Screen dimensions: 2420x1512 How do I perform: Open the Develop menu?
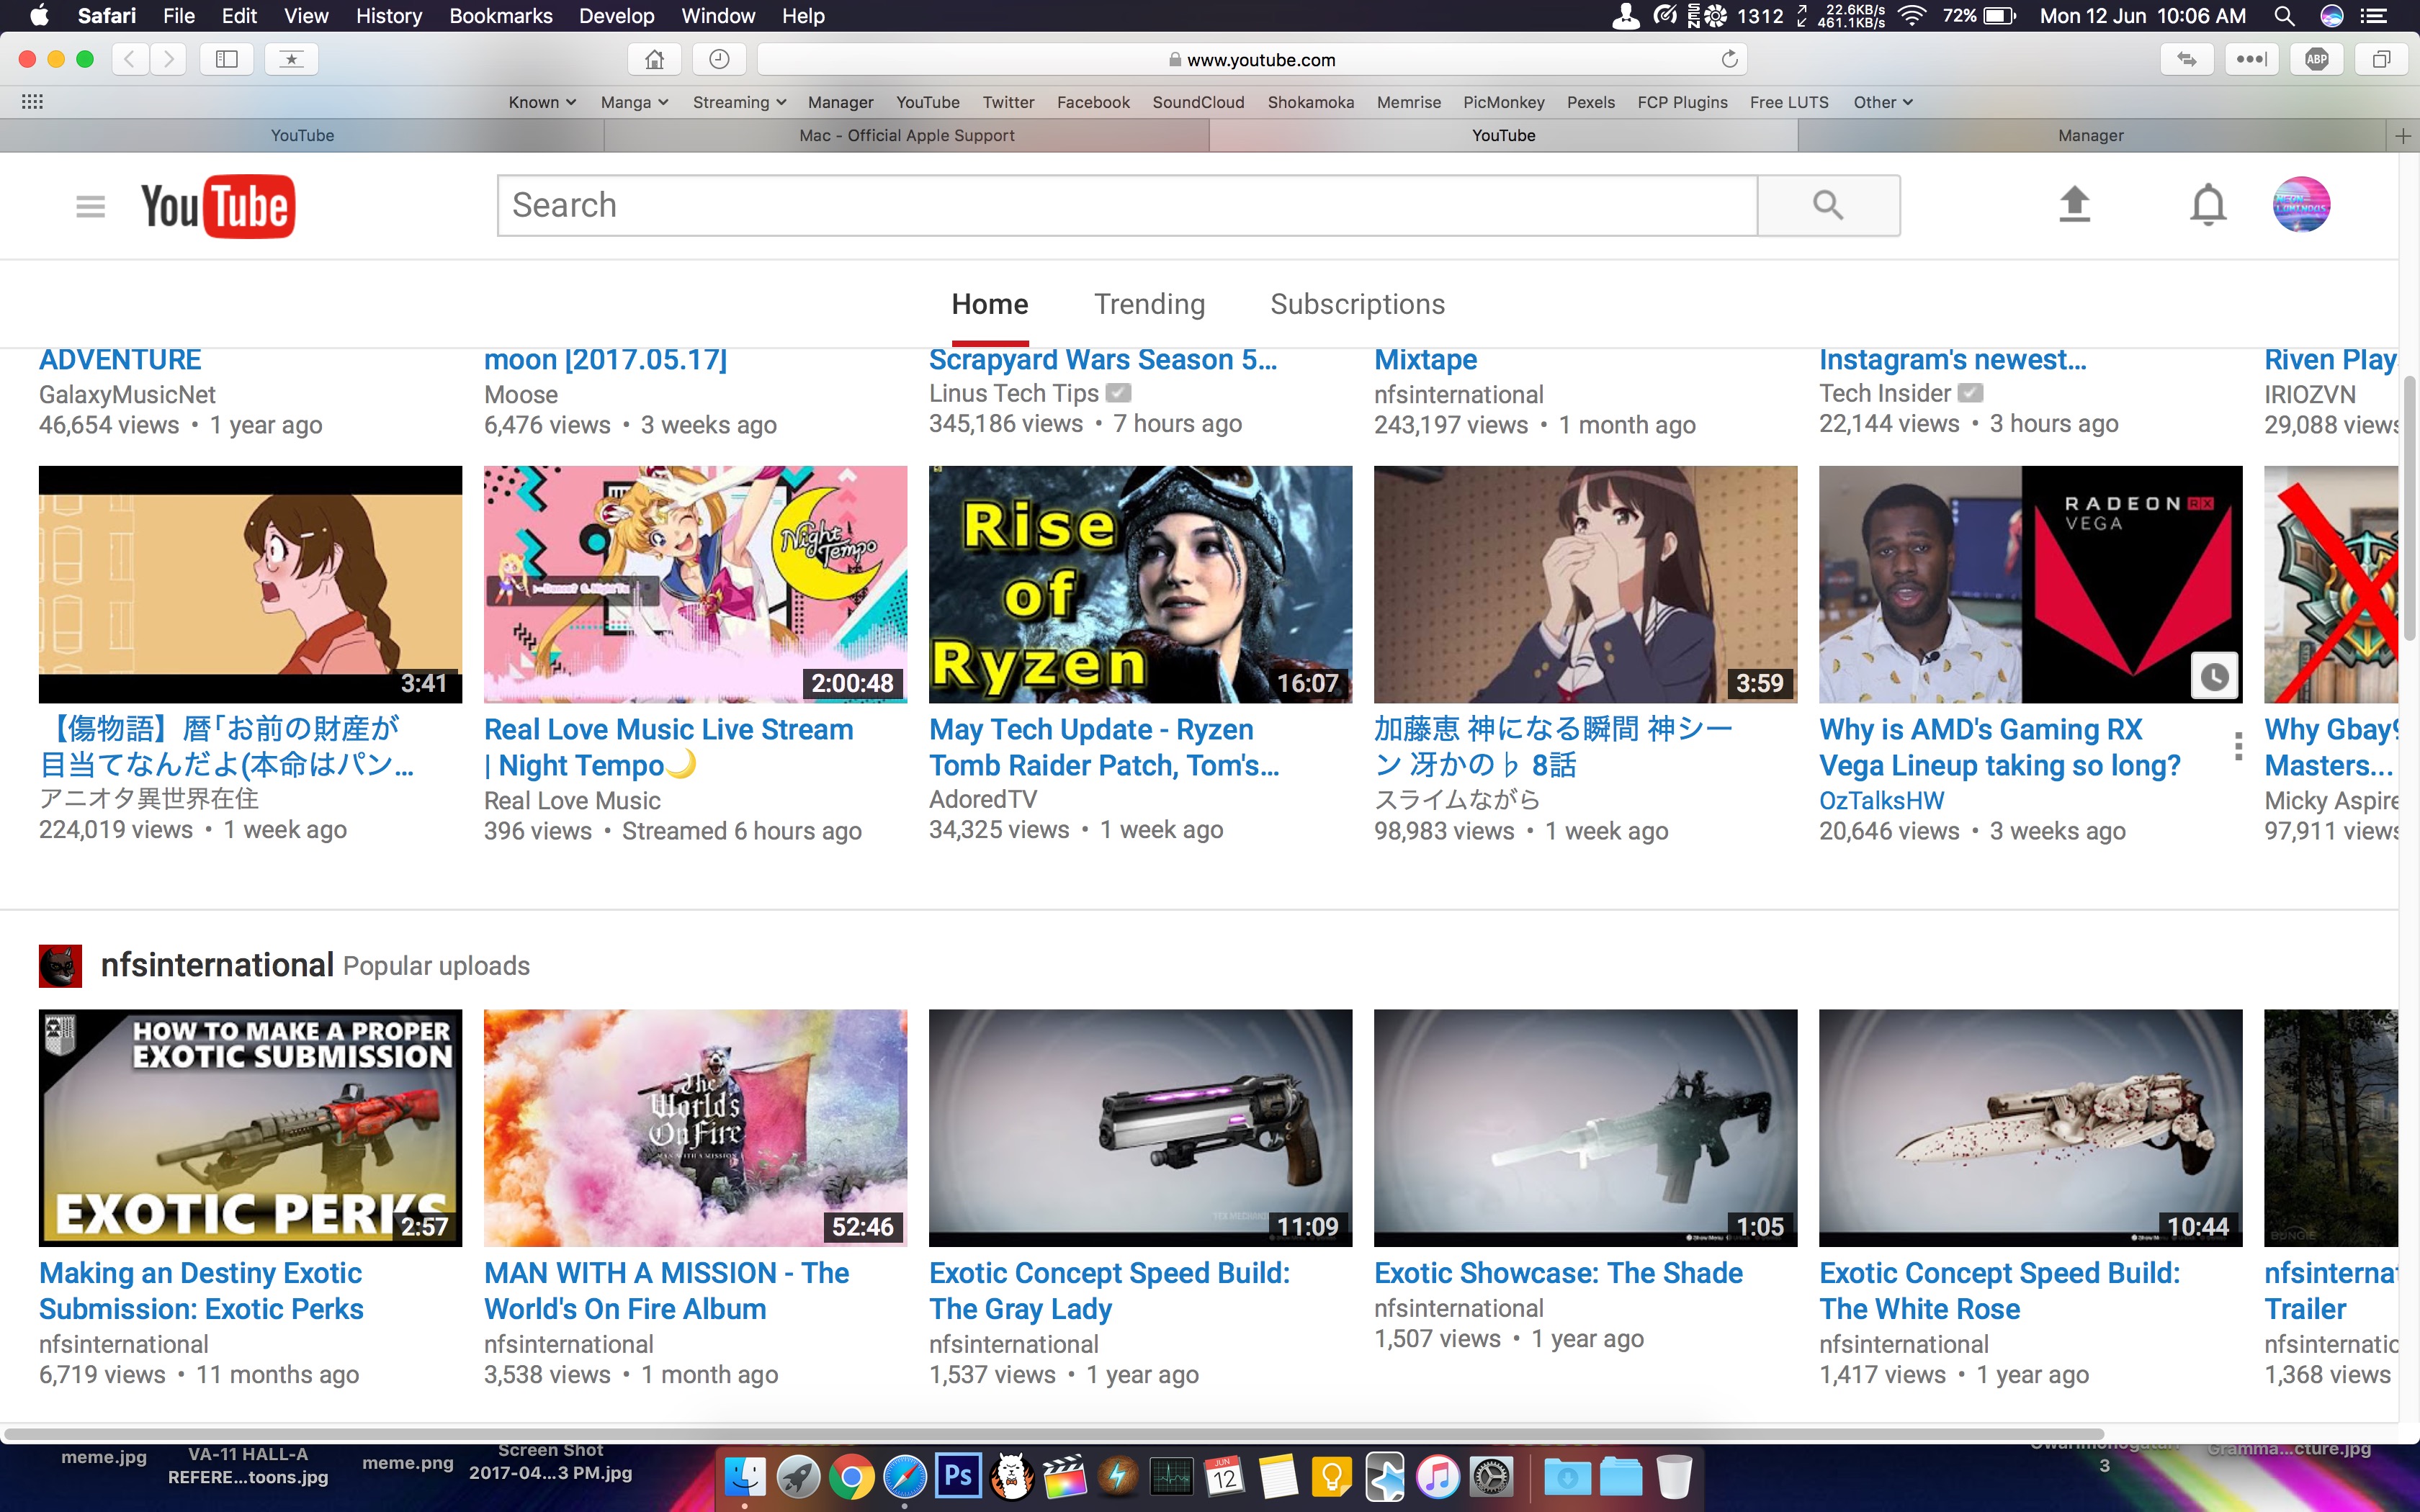(616, 16)
